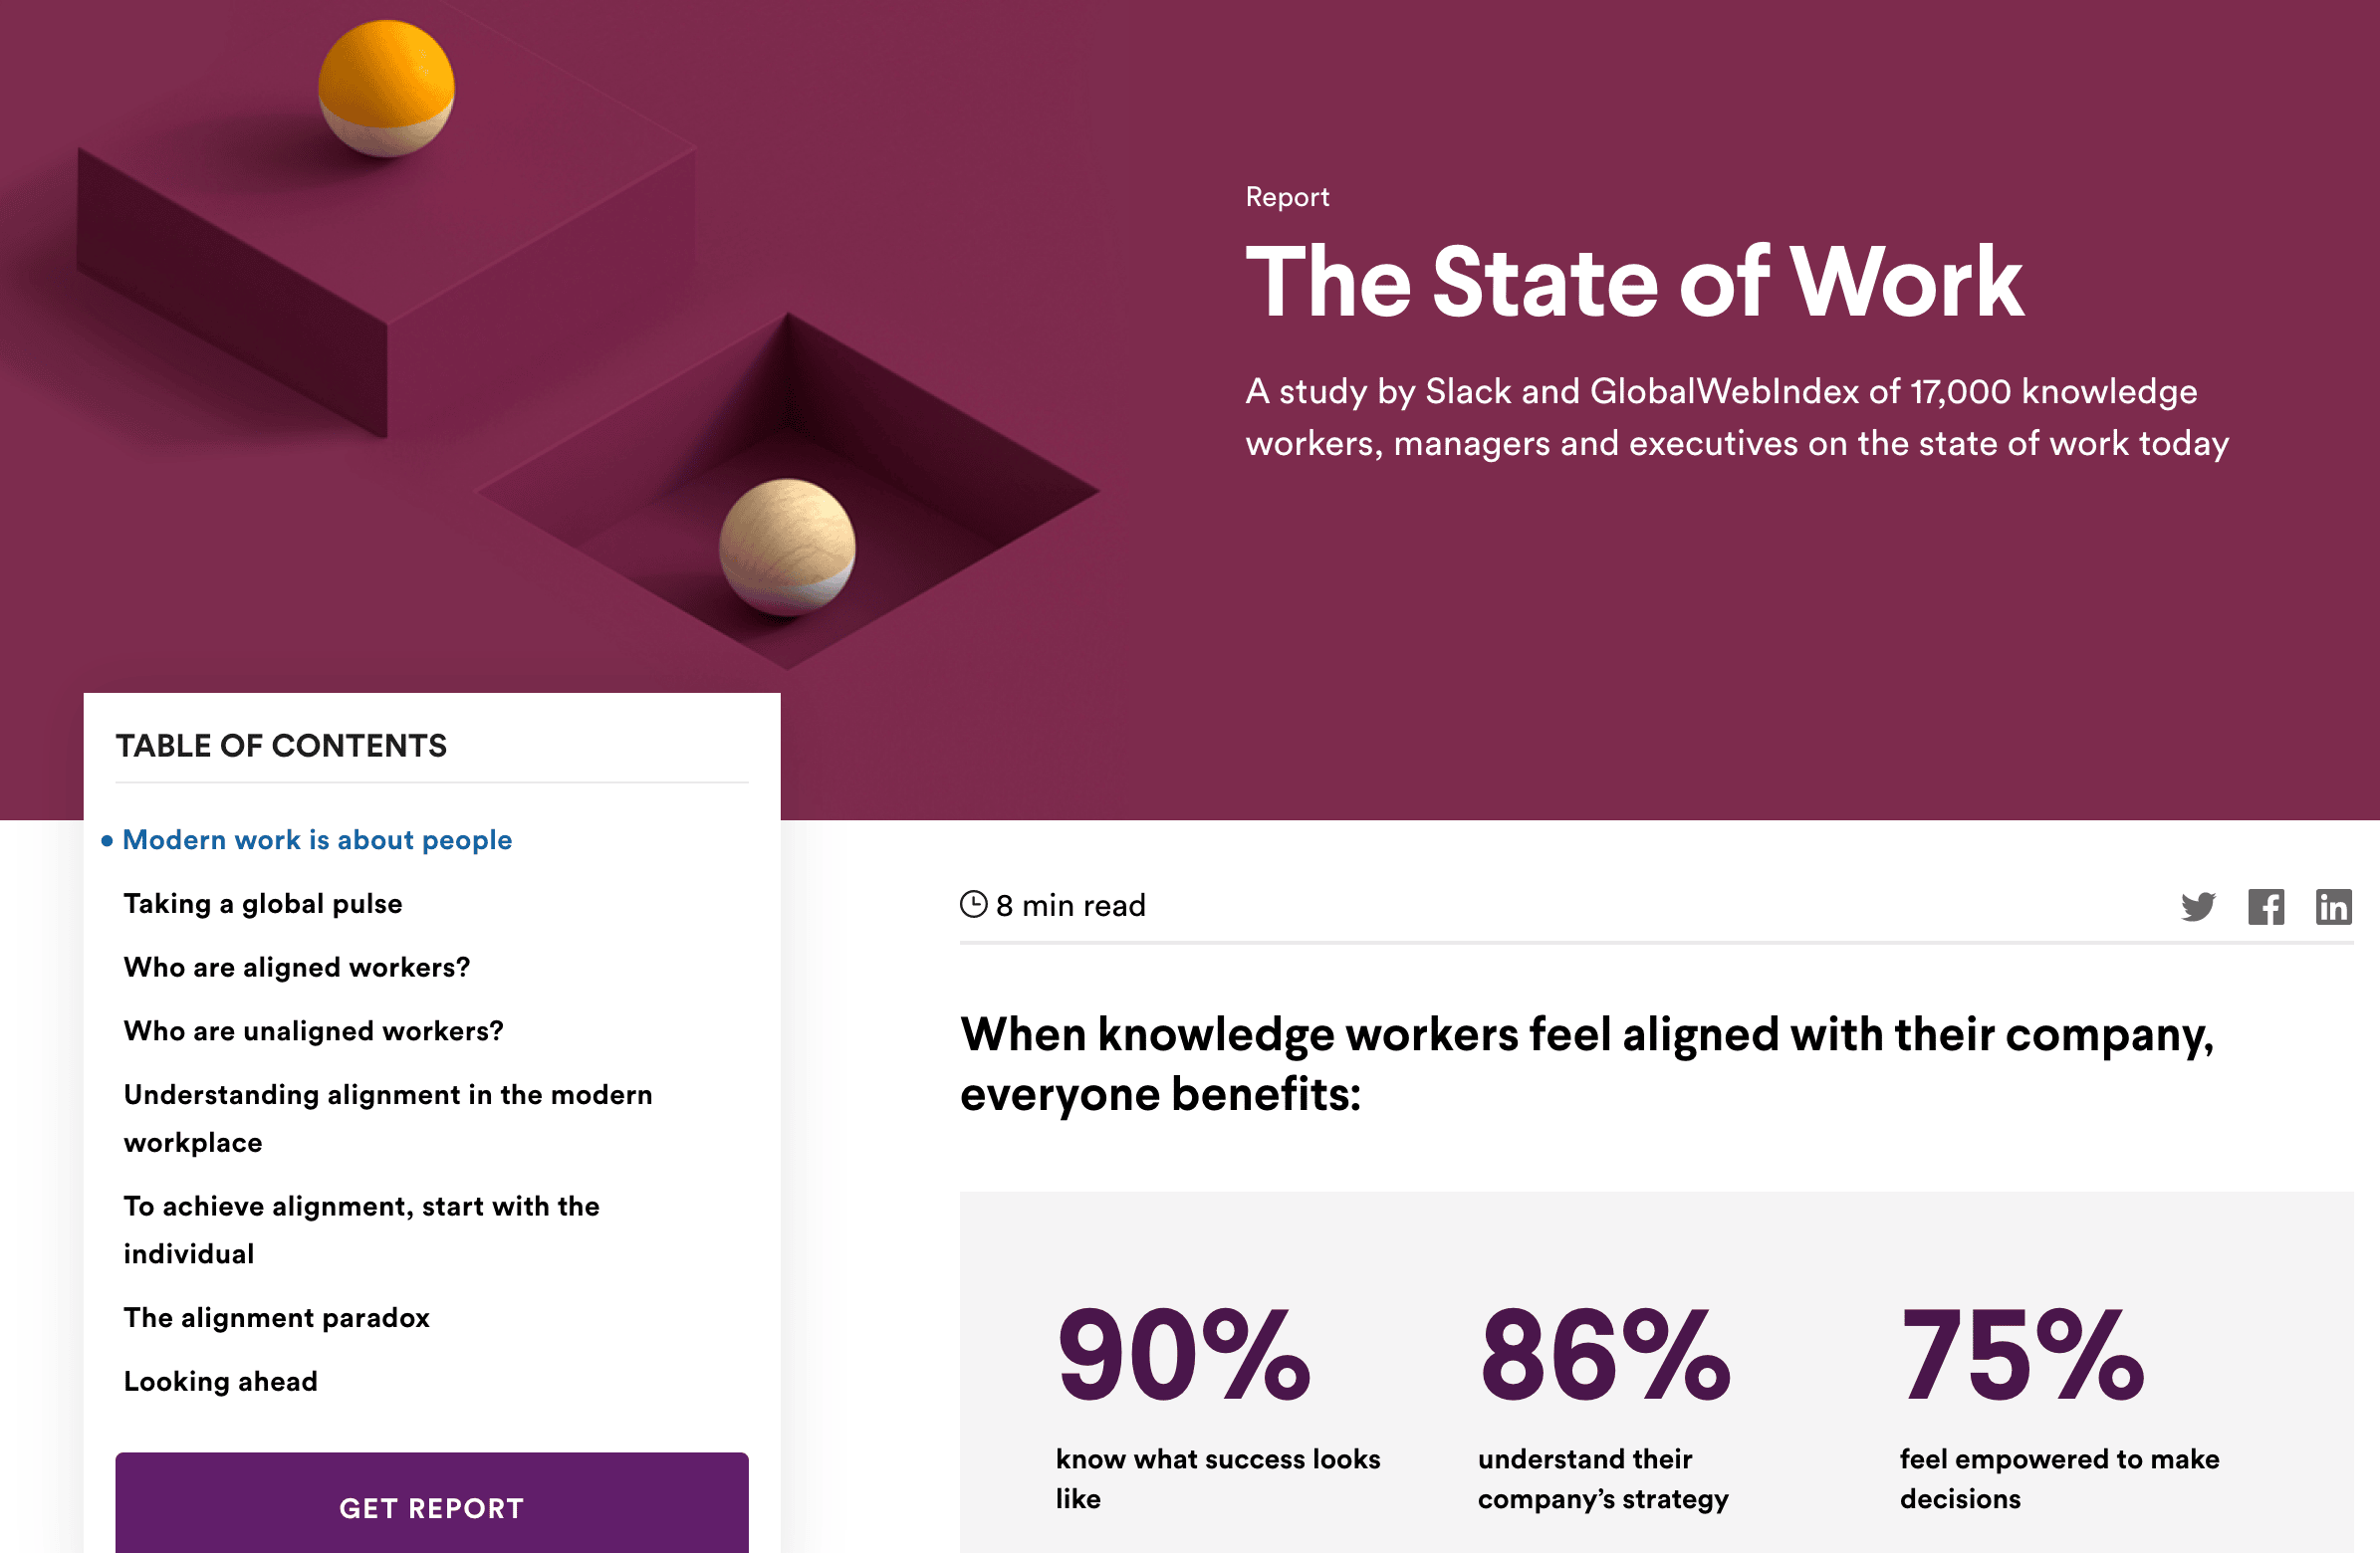
Task: Click the 'Report' label above title
Action: 1287,197
